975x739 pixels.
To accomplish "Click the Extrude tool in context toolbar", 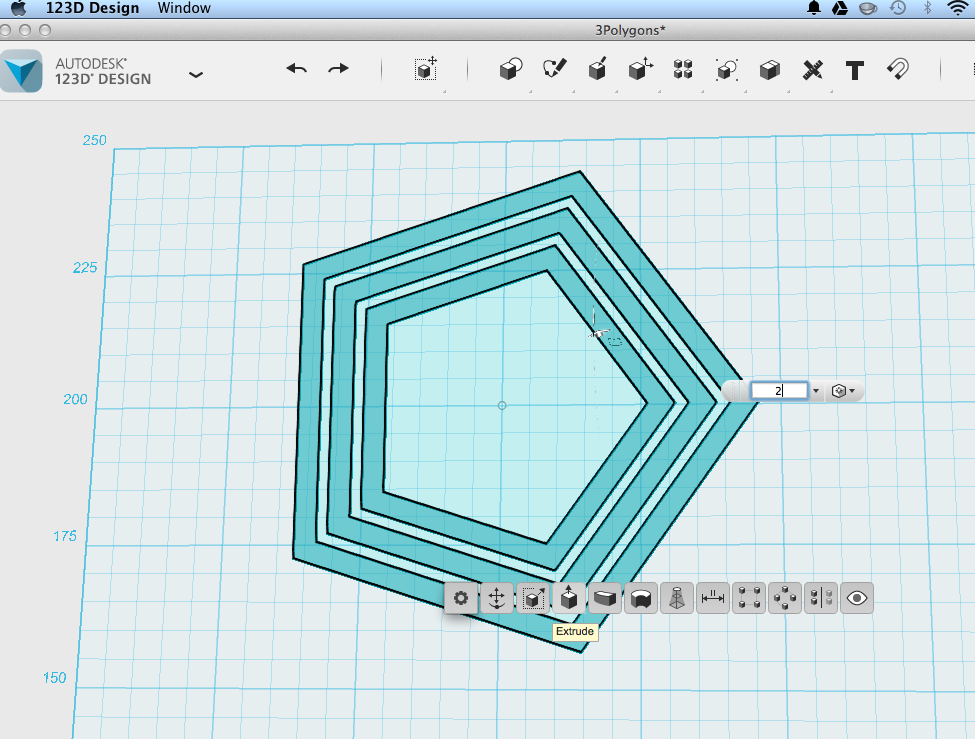I will [568, 598].
